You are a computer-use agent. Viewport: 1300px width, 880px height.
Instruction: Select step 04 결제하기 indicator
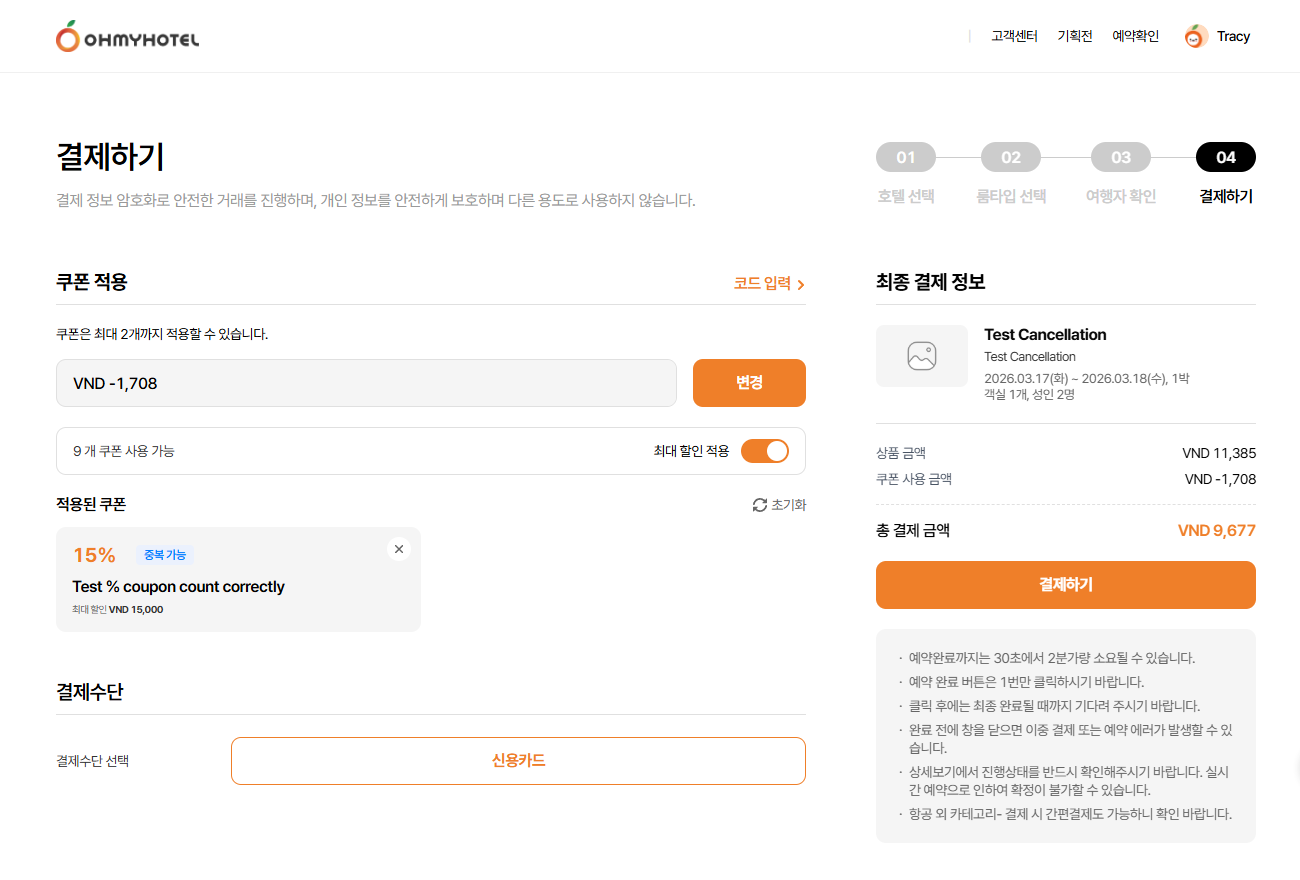coord(1226,158)
